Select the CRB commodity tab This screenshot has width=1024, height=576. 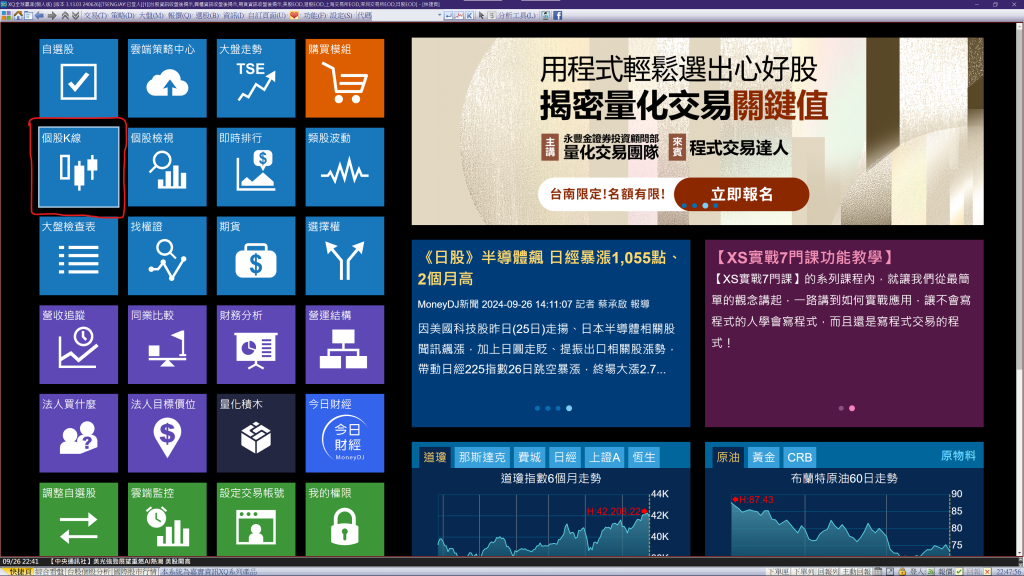[x=799, y=457]
